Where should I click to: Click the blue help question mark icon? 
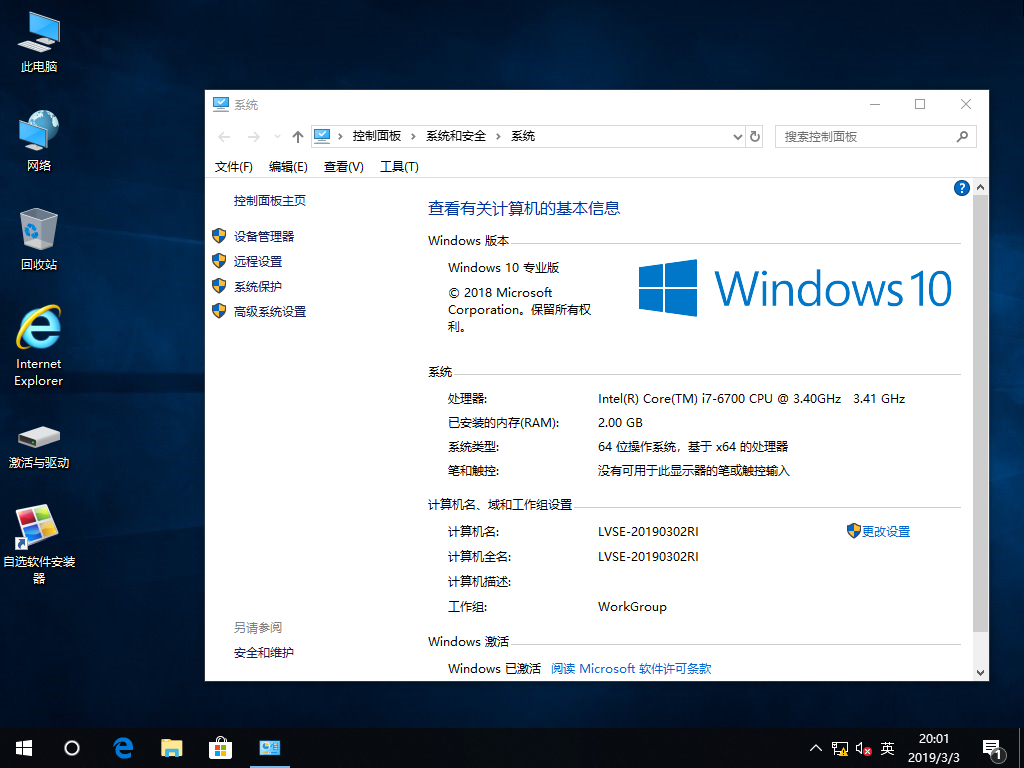click(x=961, y=187)
